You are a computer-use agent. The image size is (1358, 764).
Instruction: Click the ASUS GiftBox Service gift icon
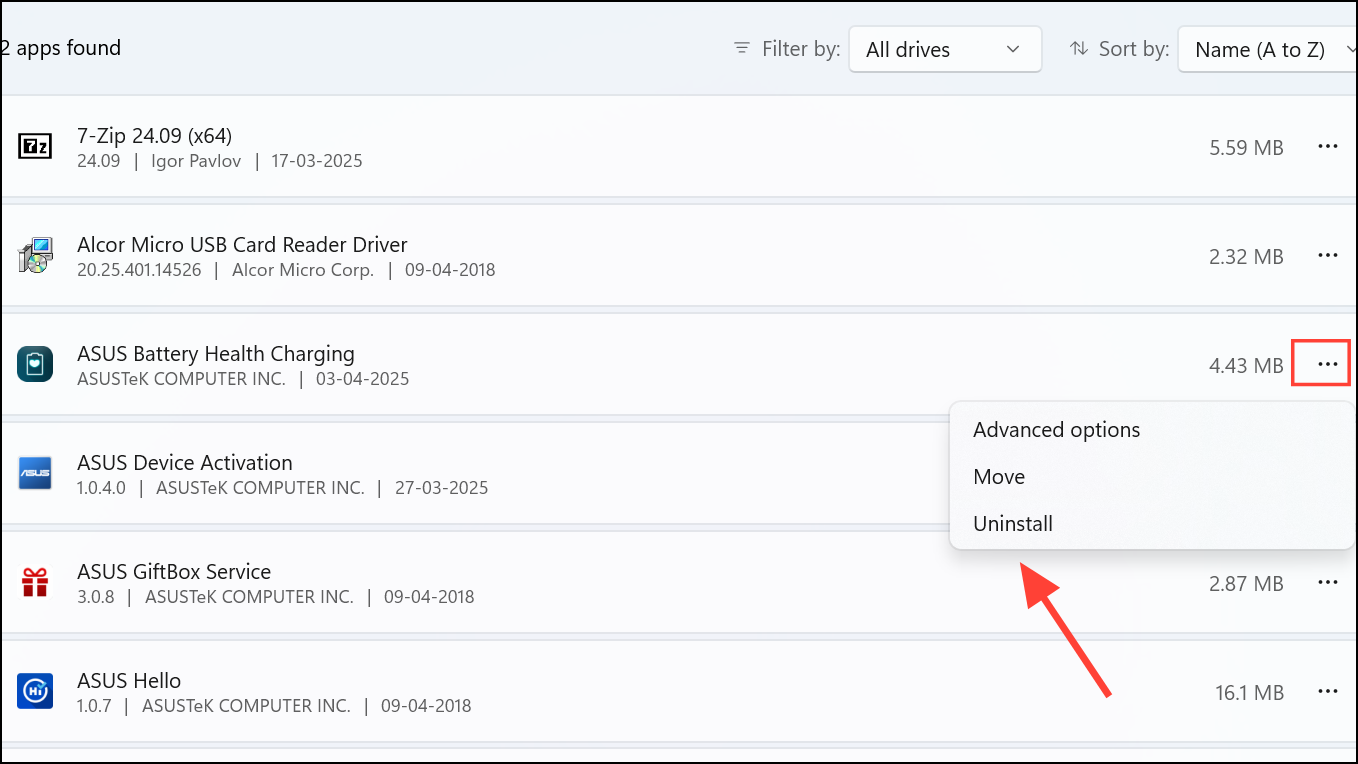[35, 582]
